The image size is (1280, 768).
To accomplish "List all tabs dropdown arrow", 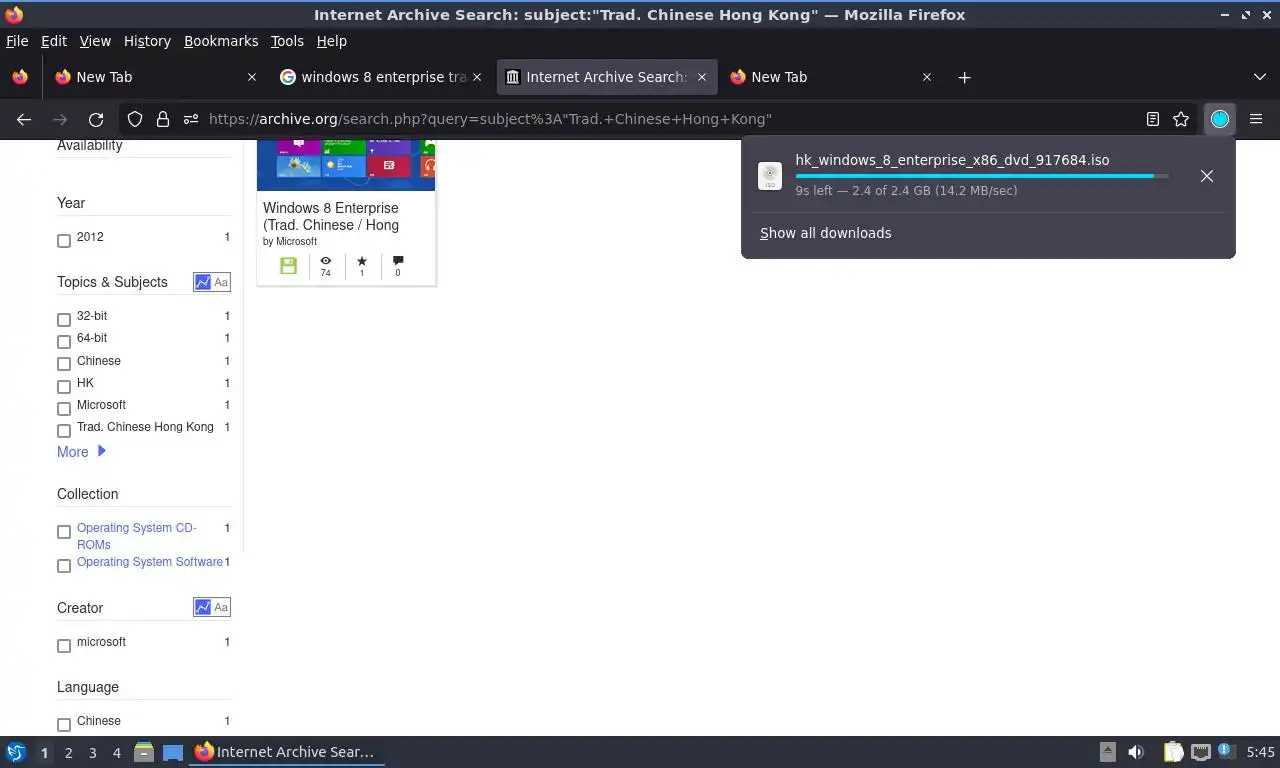I will click(1259, 77).
